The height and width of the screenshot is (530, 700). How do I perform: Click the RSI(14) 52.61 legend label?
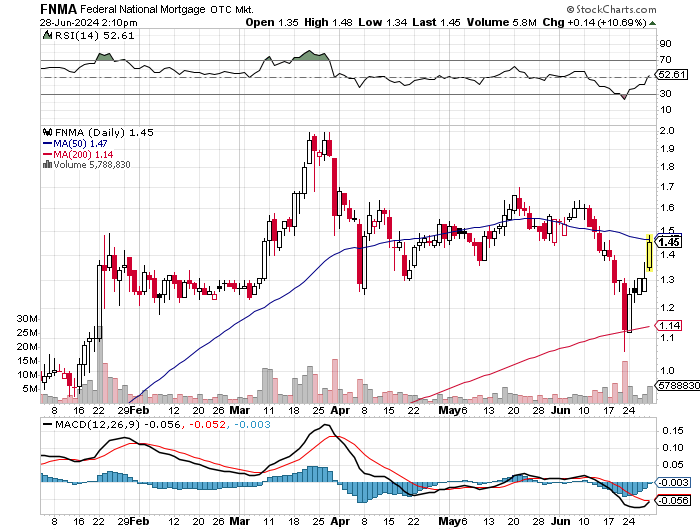pos(95,35)
